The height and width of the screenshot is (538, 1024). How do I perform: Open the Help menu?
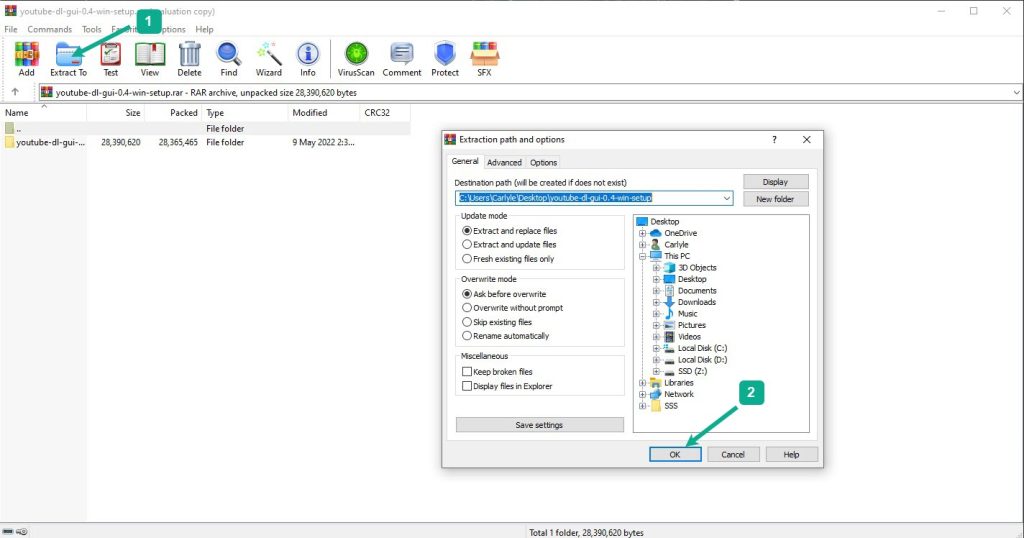[204, 29]
